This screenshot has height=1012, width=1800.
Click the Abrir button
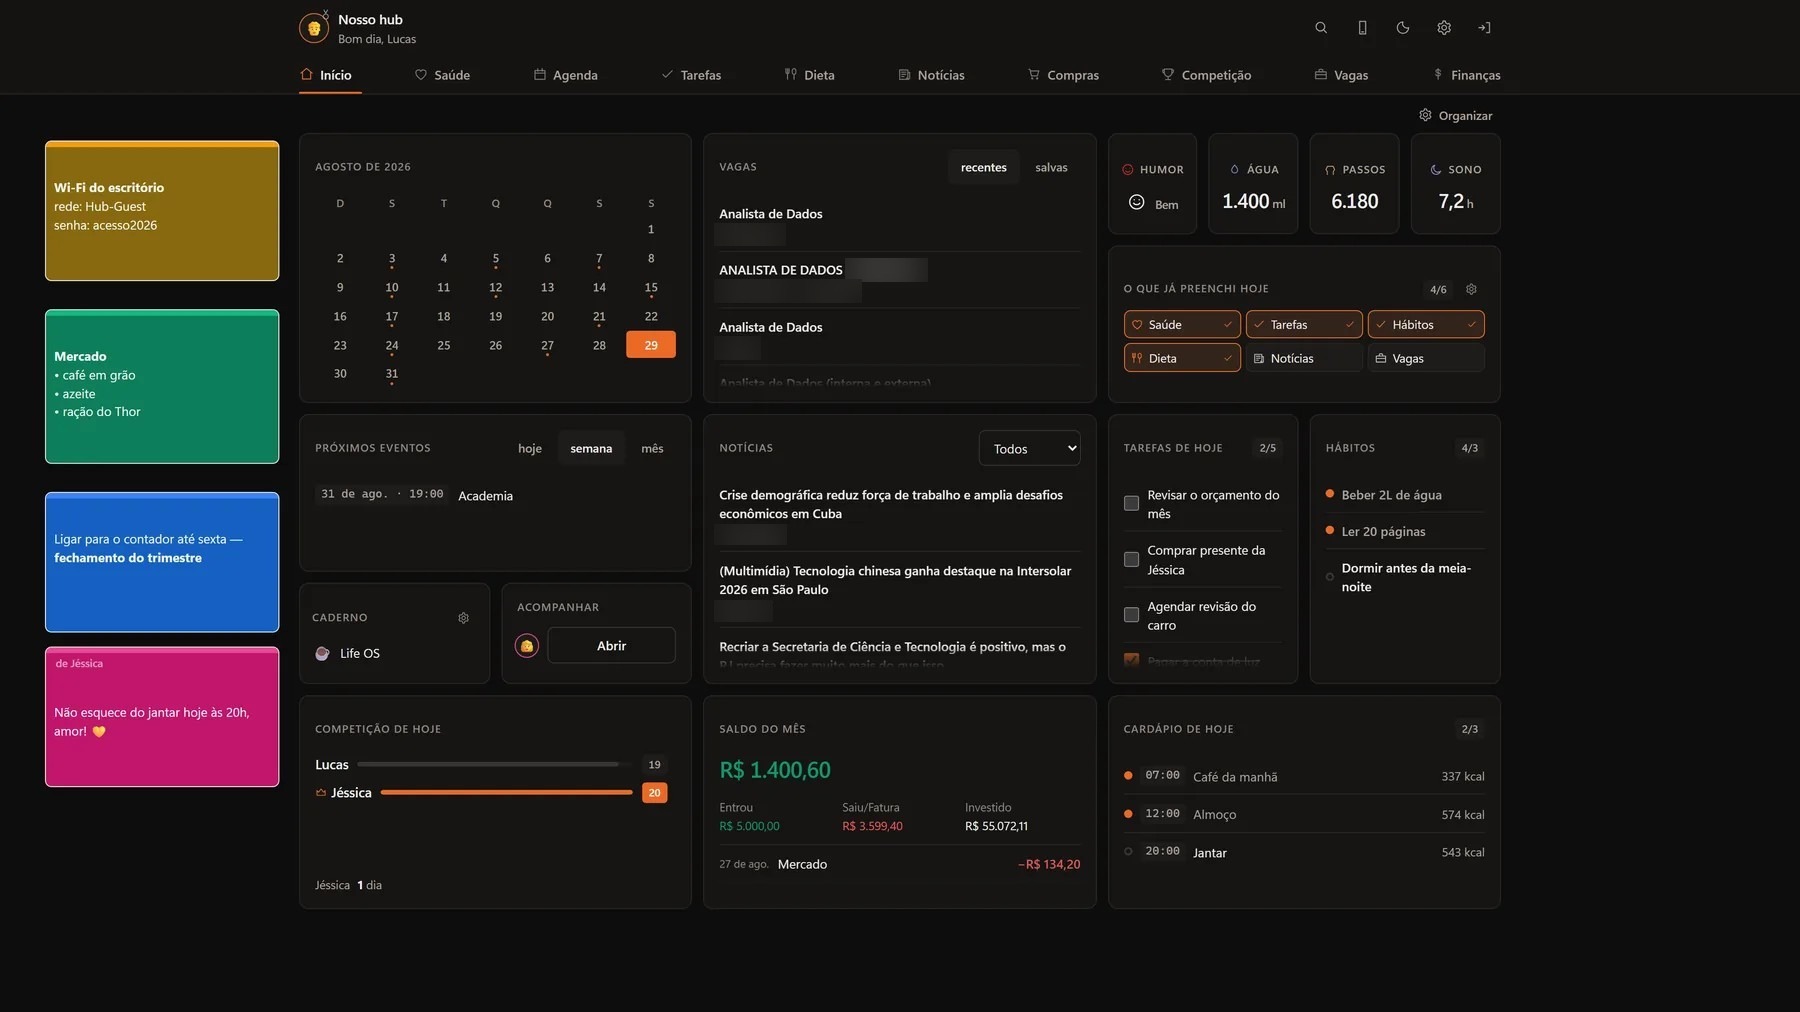tap(612, 646)
